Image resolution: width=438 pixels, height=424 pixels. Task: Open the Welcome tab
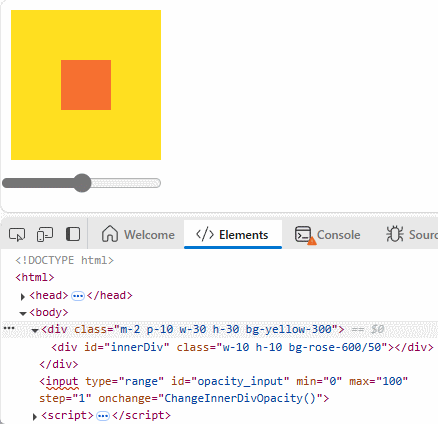coord(138,234)
